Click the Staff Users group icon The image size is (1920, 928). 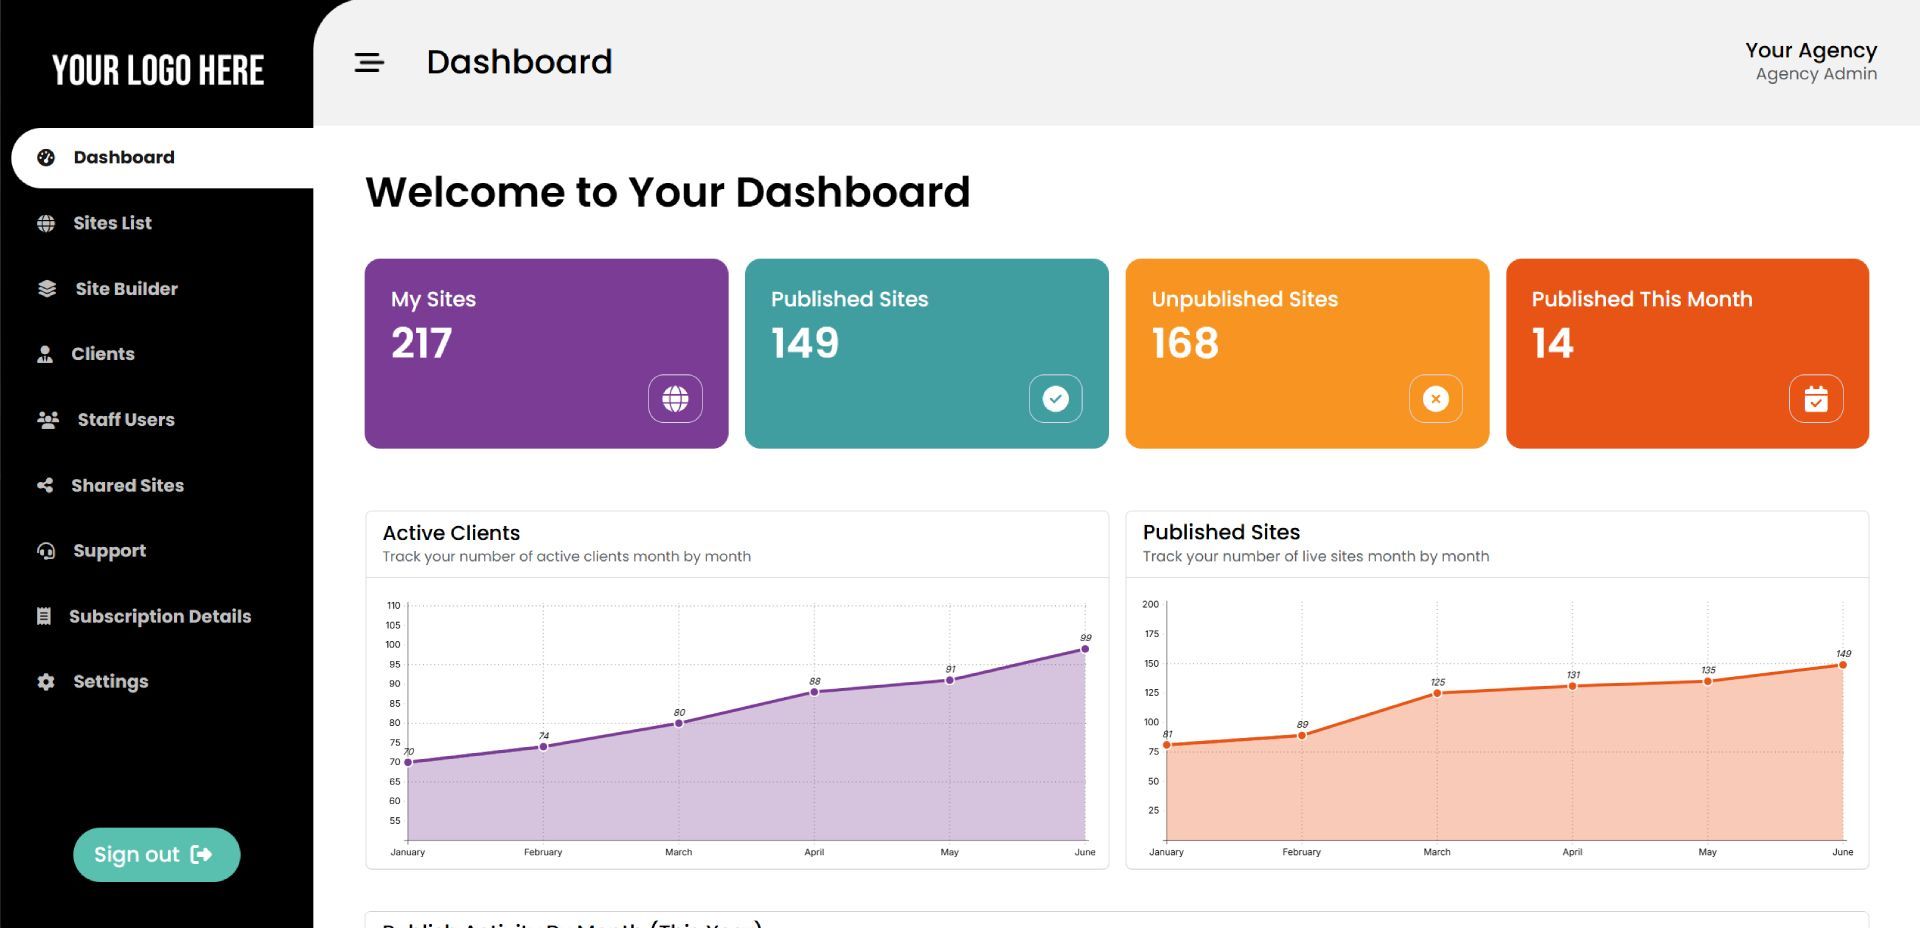[48, 420]
